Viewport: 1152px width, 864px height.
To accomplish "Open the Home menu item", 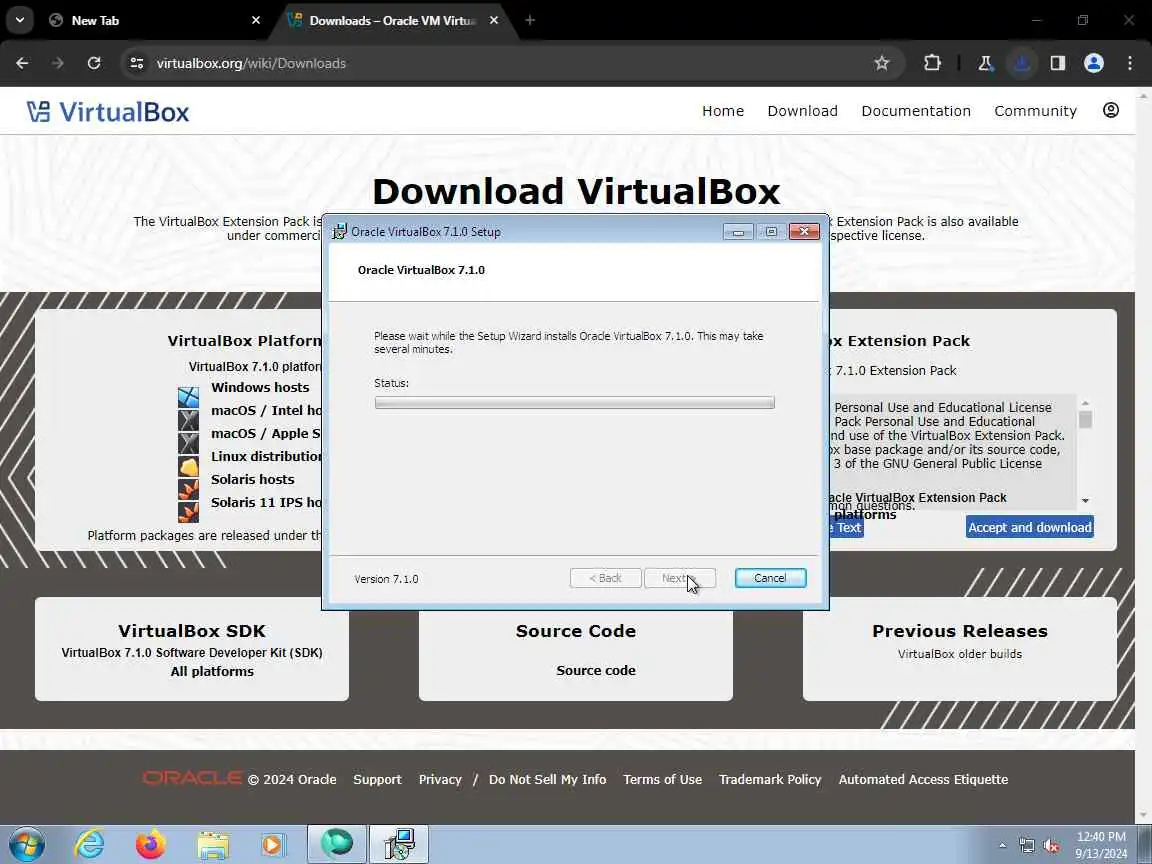I will 723,111.
